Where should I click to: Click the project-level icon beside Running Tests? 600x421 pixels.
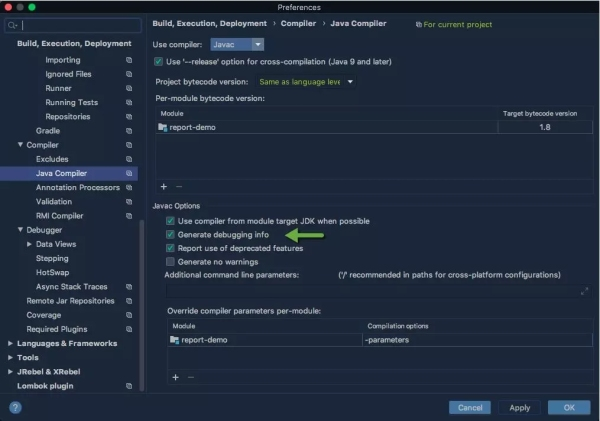pos(129,103)
